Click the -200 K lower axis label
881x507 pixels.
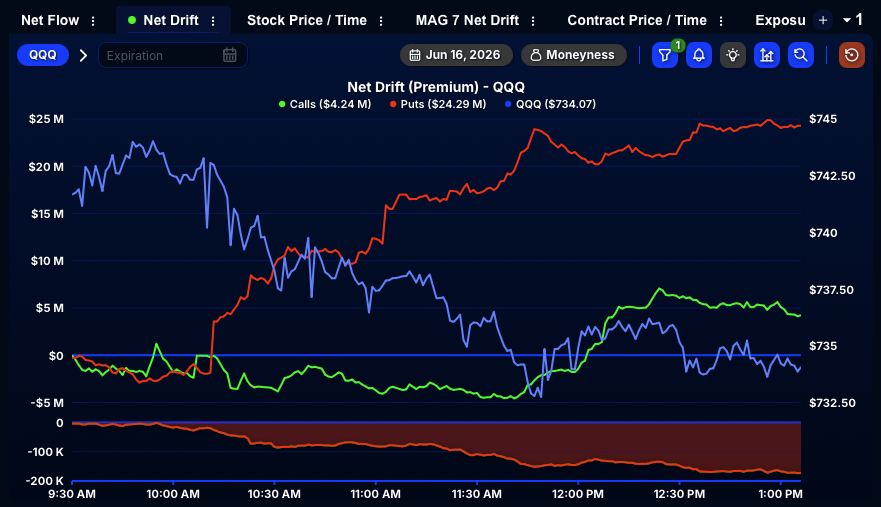click(44, 481)
